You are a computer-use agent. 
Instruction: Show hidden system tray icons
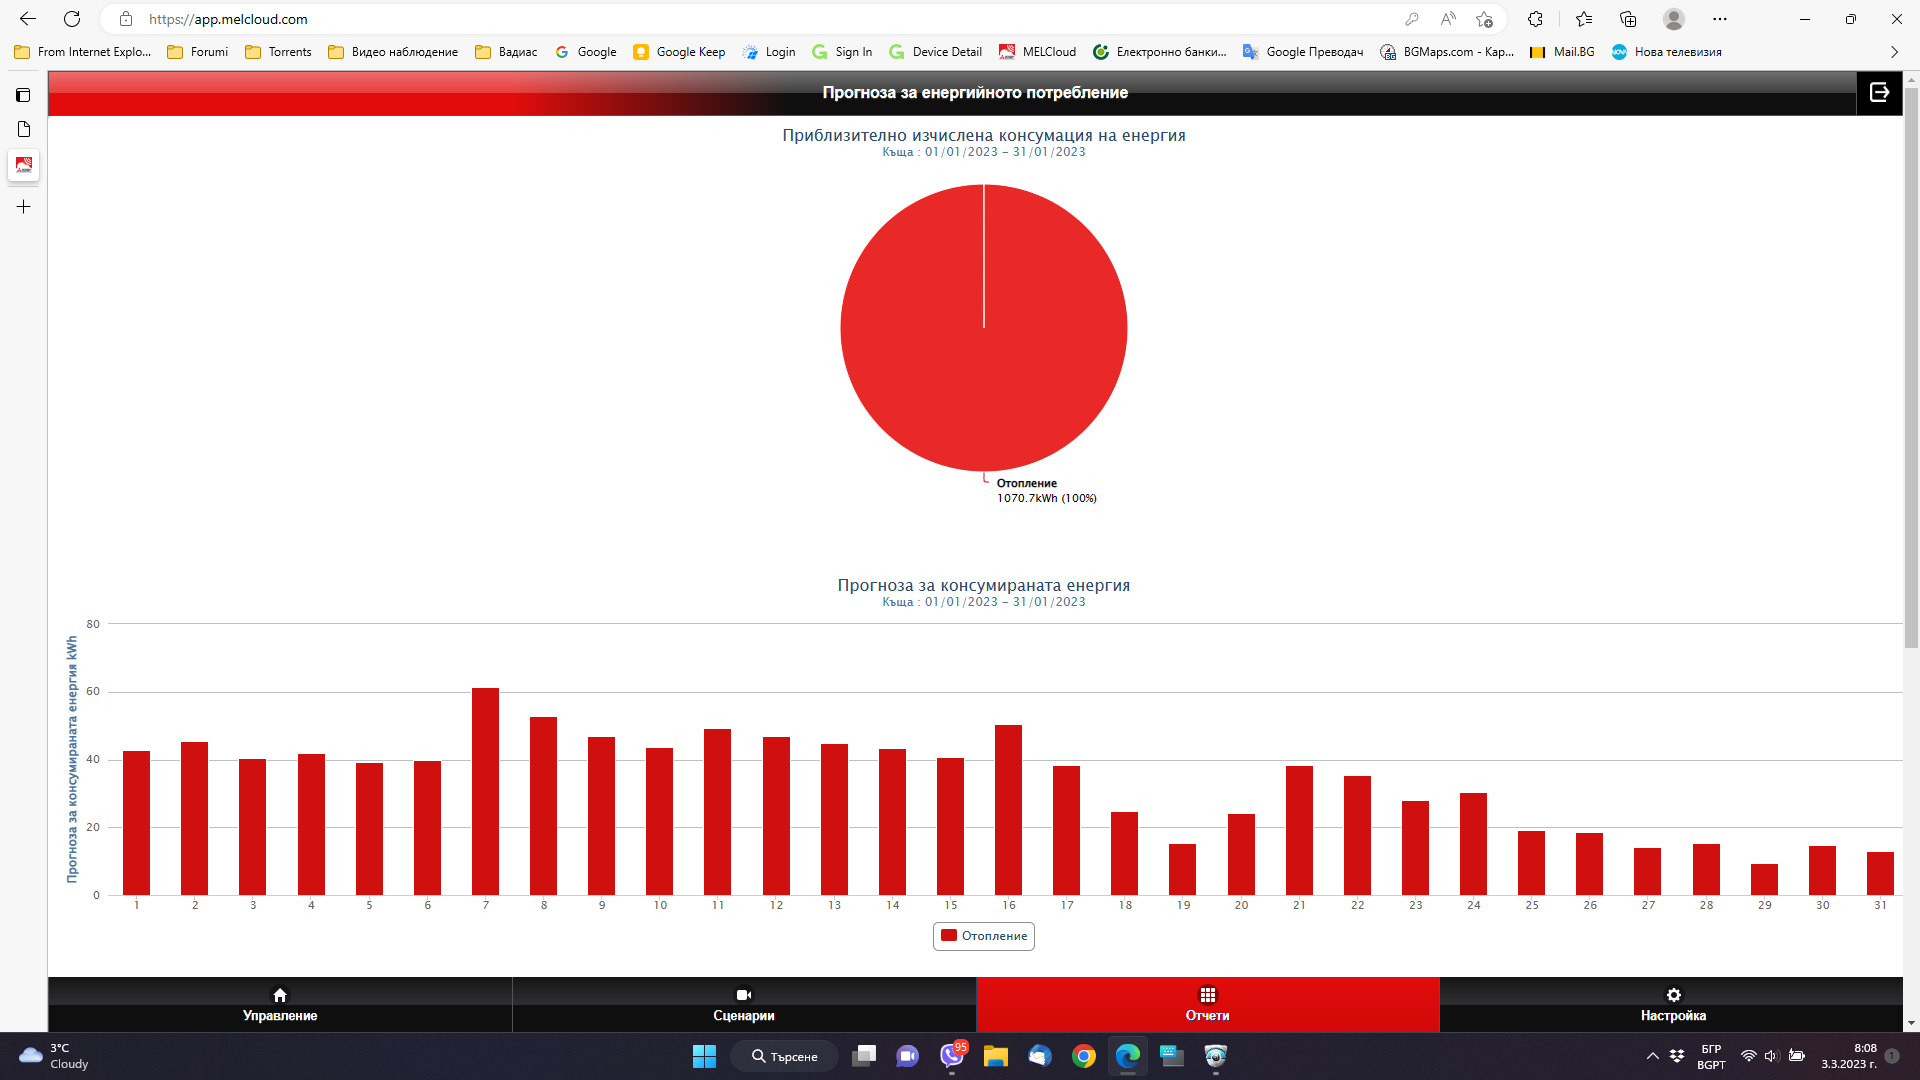coord(1652,1056)
